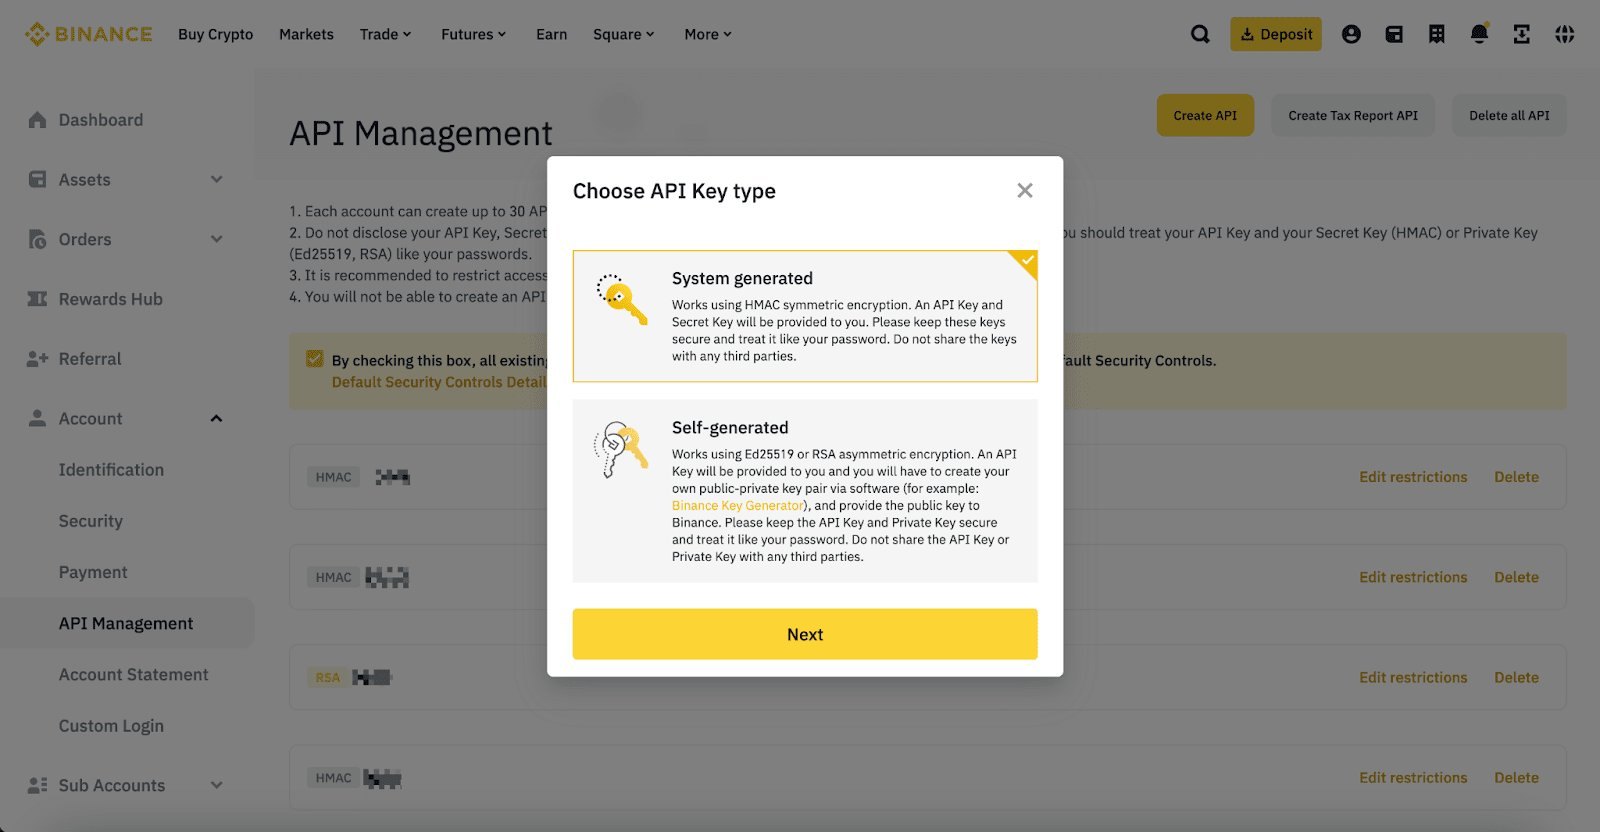Click the Orders sidebar icon

click(37, 239)
